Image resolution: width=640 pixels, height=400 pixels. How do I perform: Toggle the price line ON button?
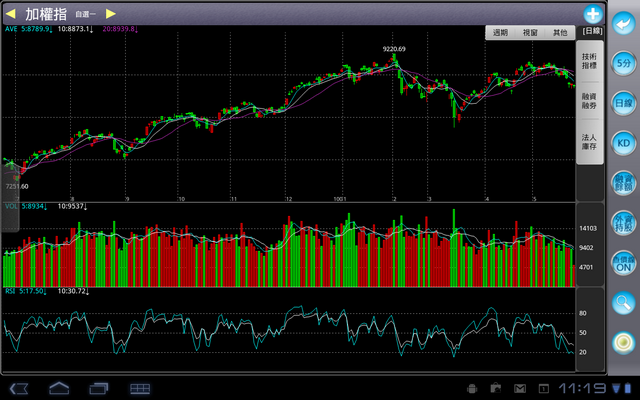tap(624, 263)
